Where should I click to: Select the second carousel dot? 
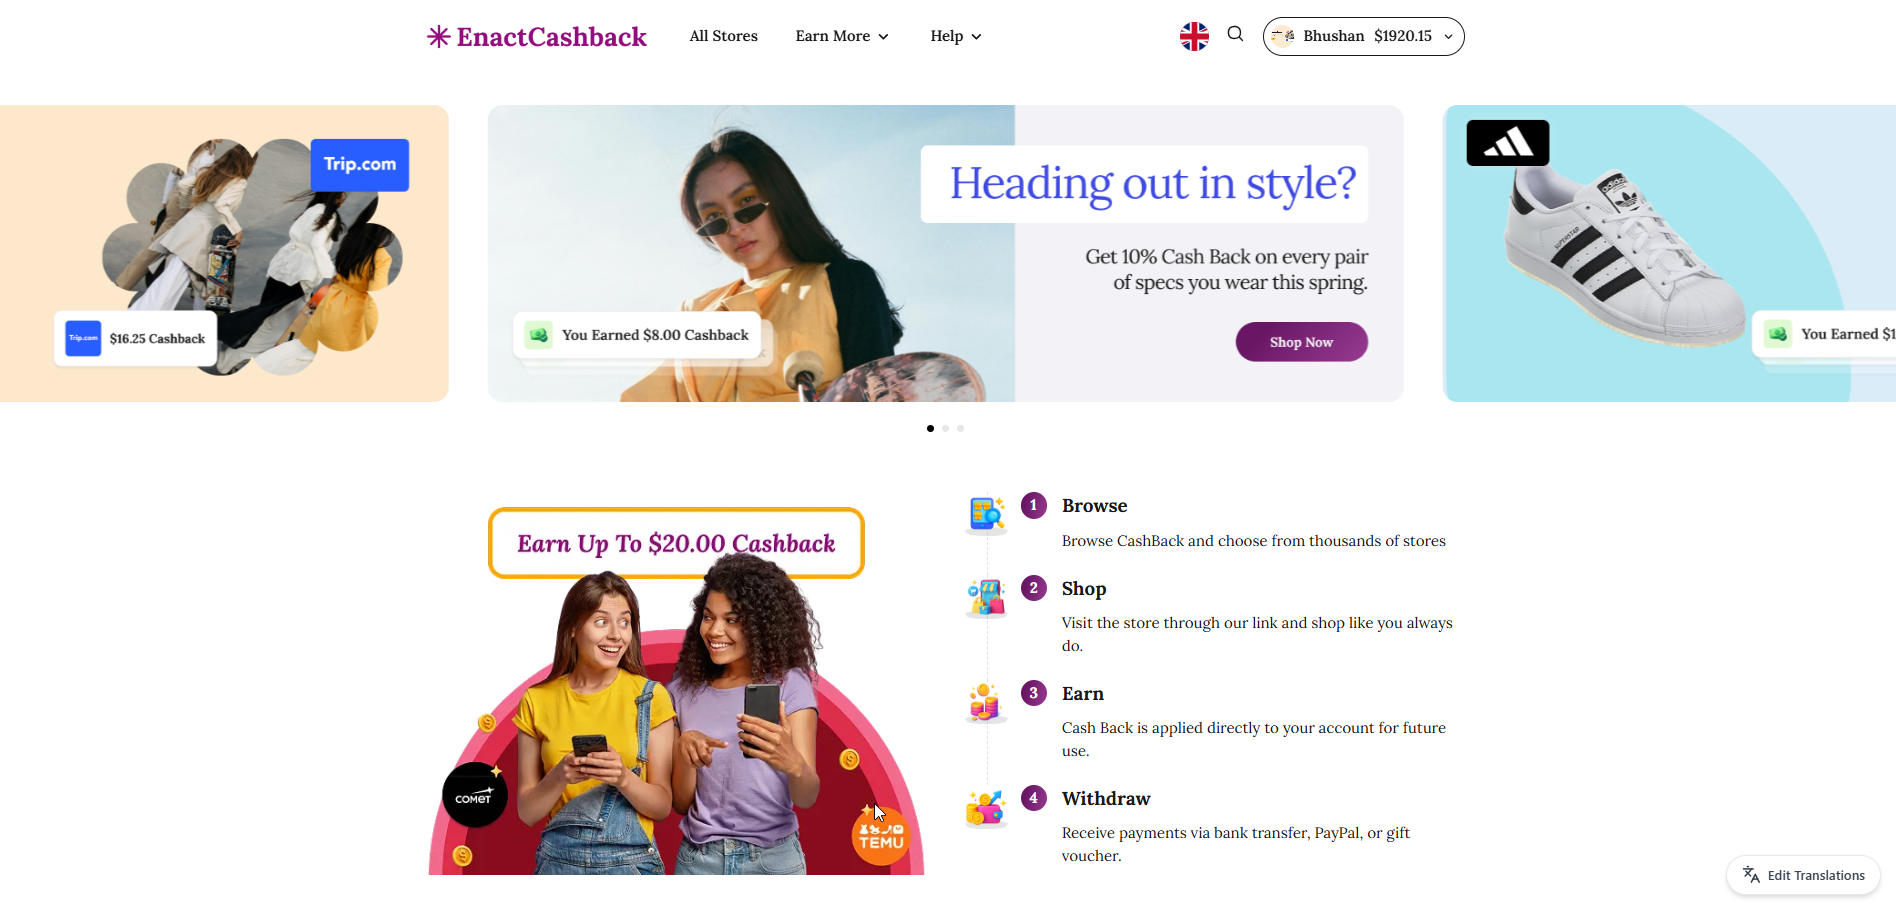(x=945, y=428)
